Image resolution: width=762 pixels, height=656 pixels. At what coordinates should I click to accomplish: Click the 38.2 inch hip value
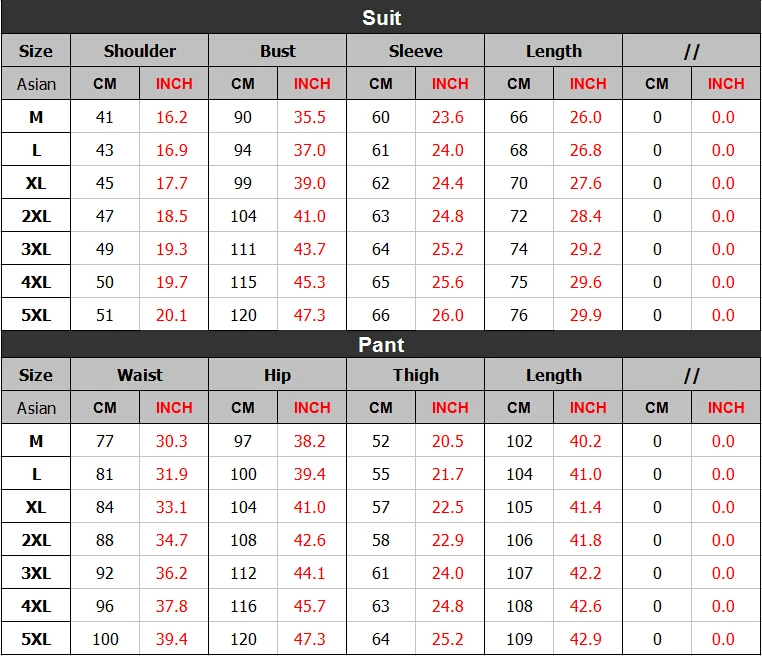(x=310, y=441)
